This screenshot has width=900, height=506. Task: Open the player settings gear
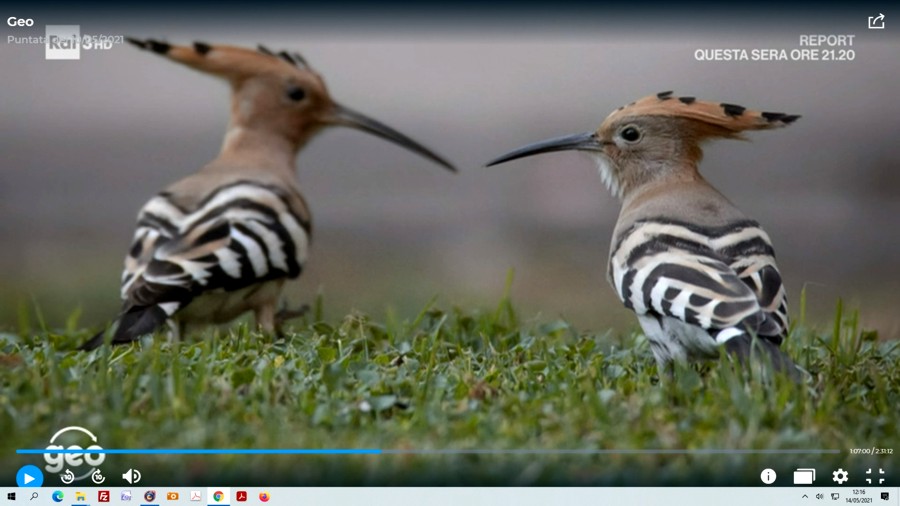840,477
